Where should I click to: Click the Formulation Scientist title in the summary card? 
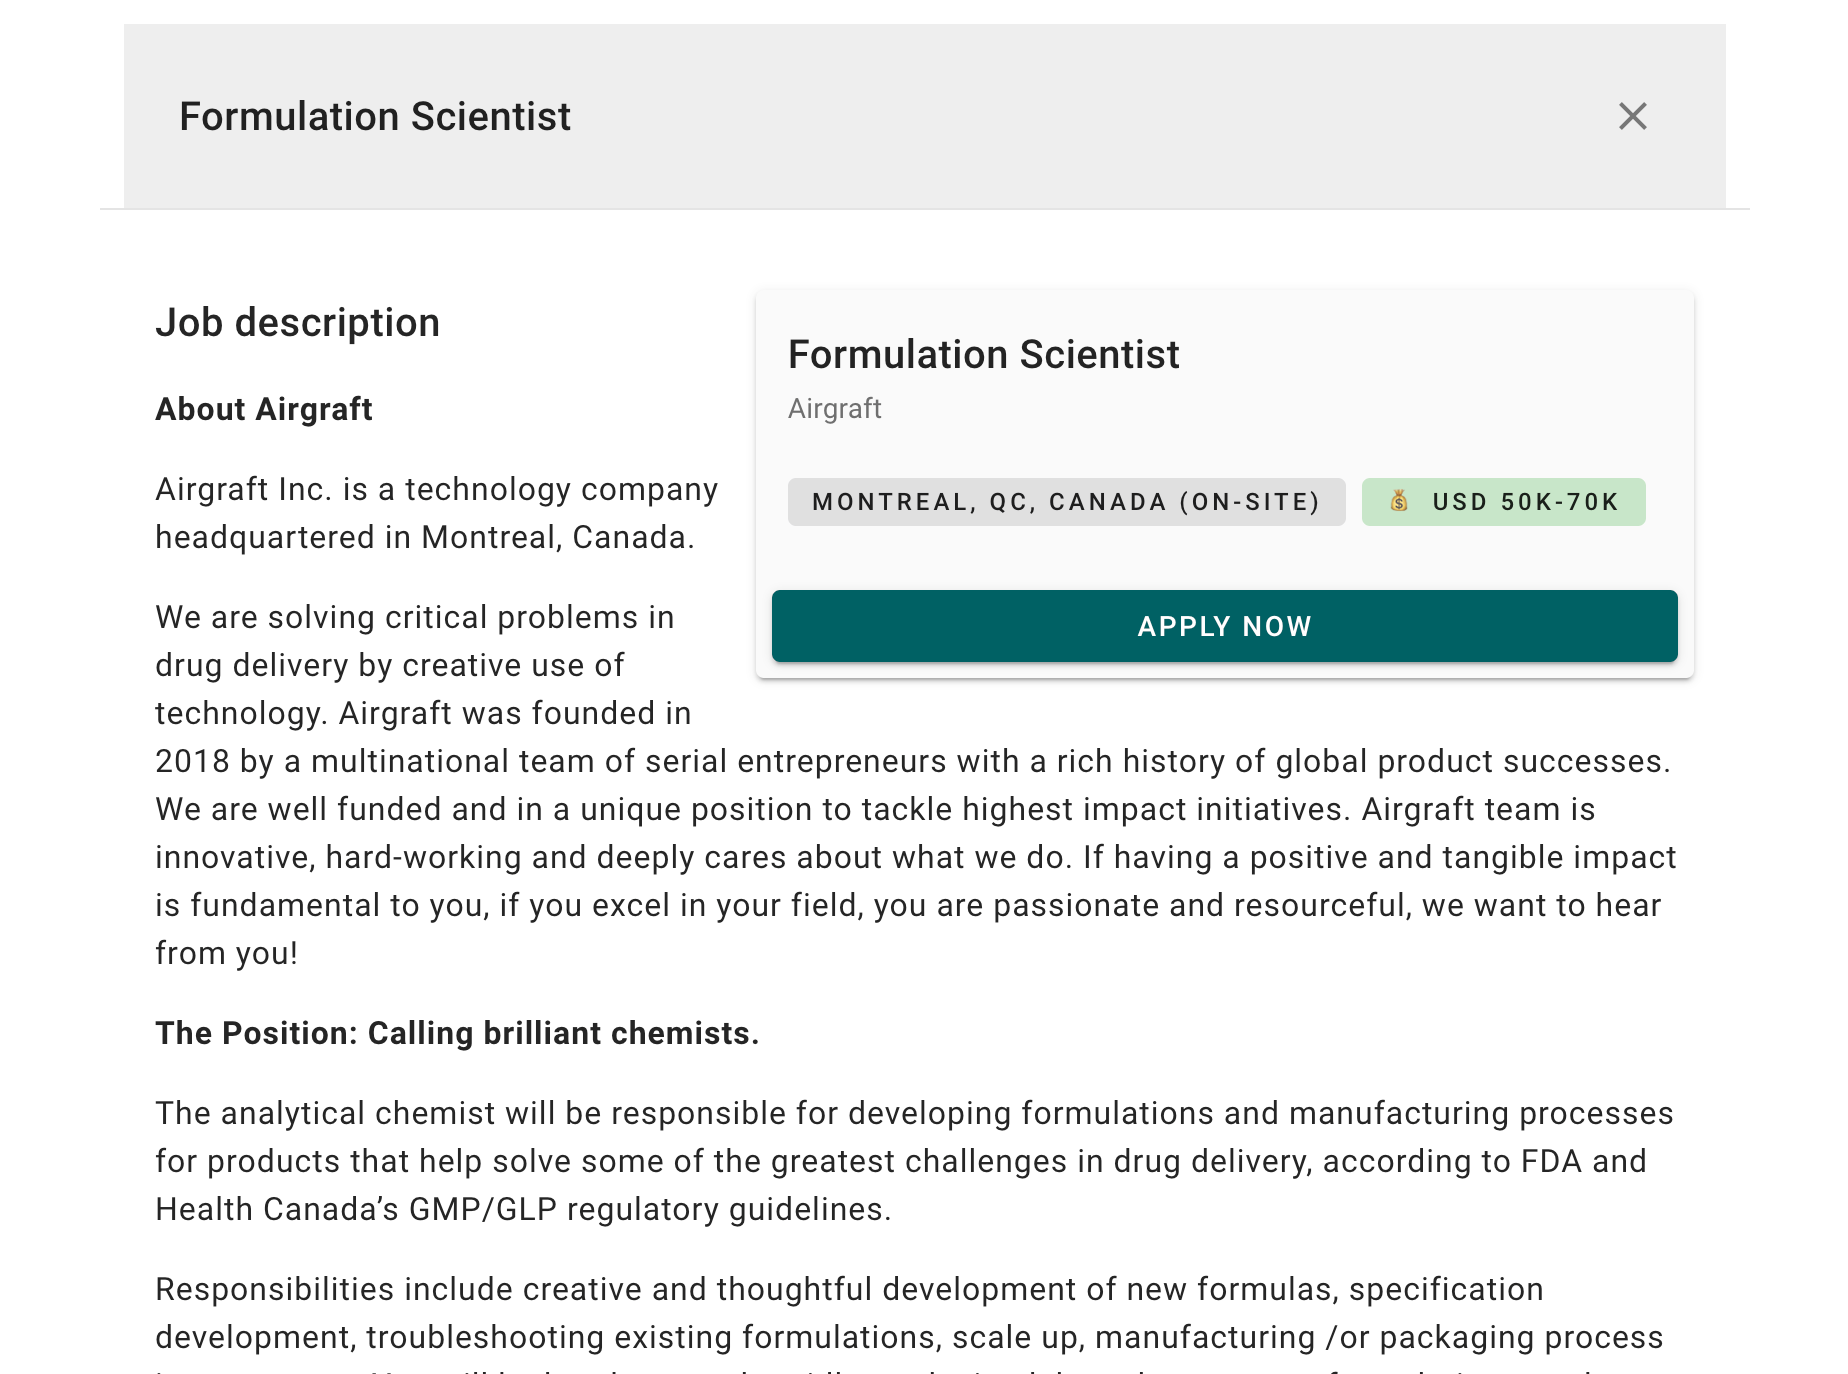pos(983,354)
